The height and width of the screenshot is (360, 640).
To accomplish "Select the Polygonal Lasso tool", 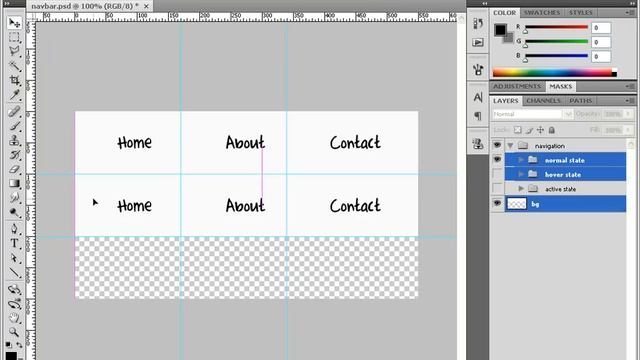I will [x=14, y=51].
